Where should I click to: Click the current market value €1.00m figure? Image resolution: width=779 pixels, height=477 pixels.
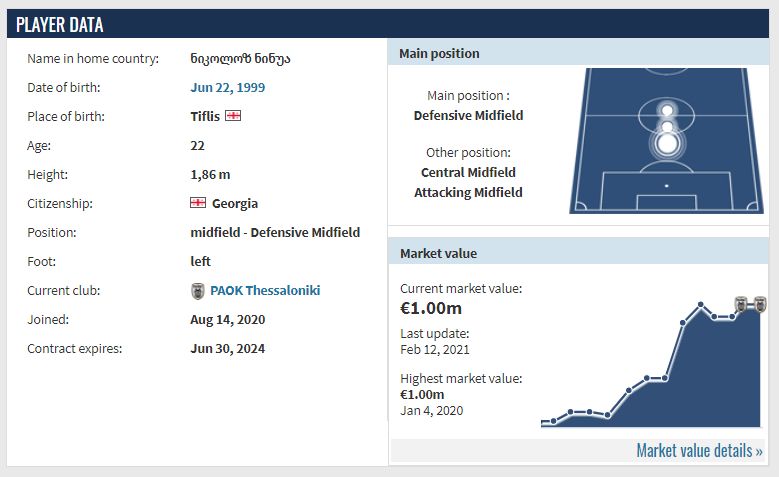pyautogui.click(x=431, y=308)
